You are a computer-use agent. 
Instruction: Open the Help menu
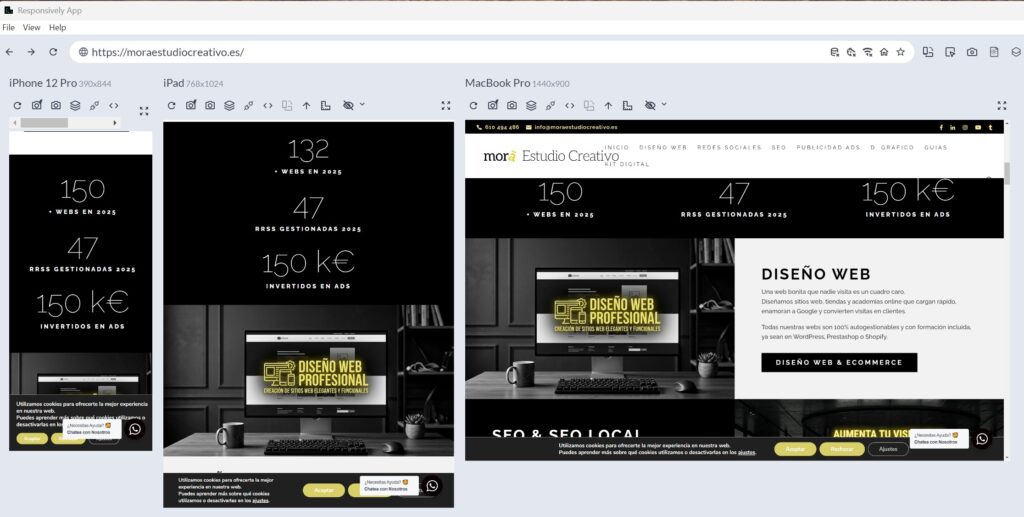click(x=57, y=27)
